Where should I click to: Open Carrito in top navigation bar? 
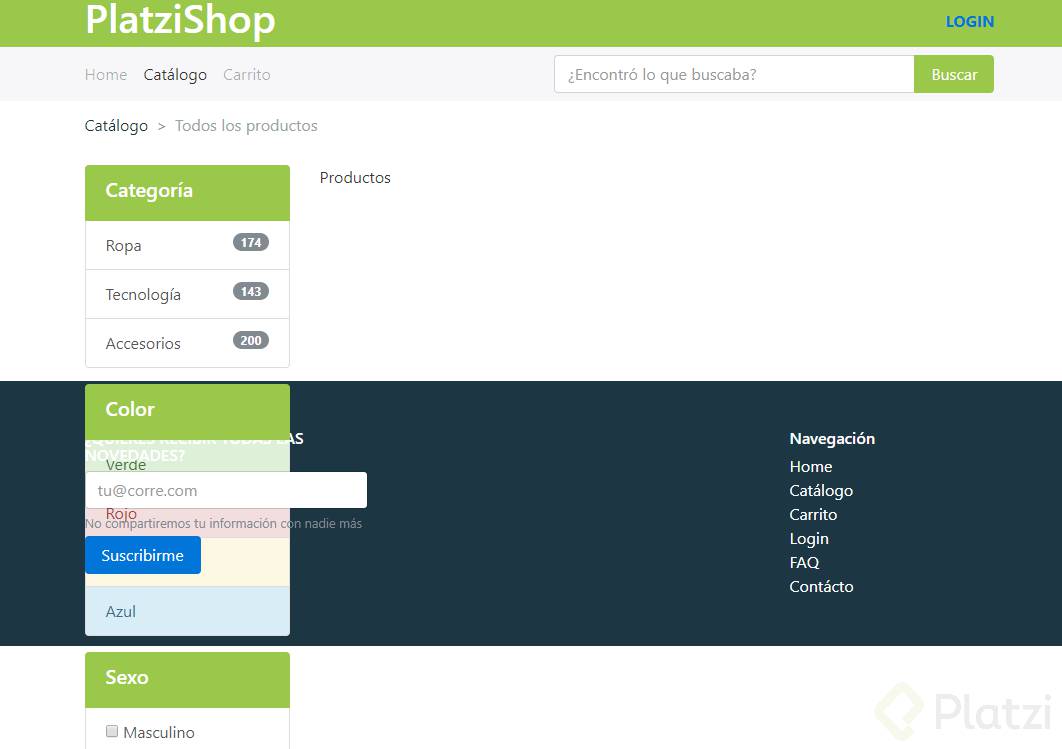(247, 74)
